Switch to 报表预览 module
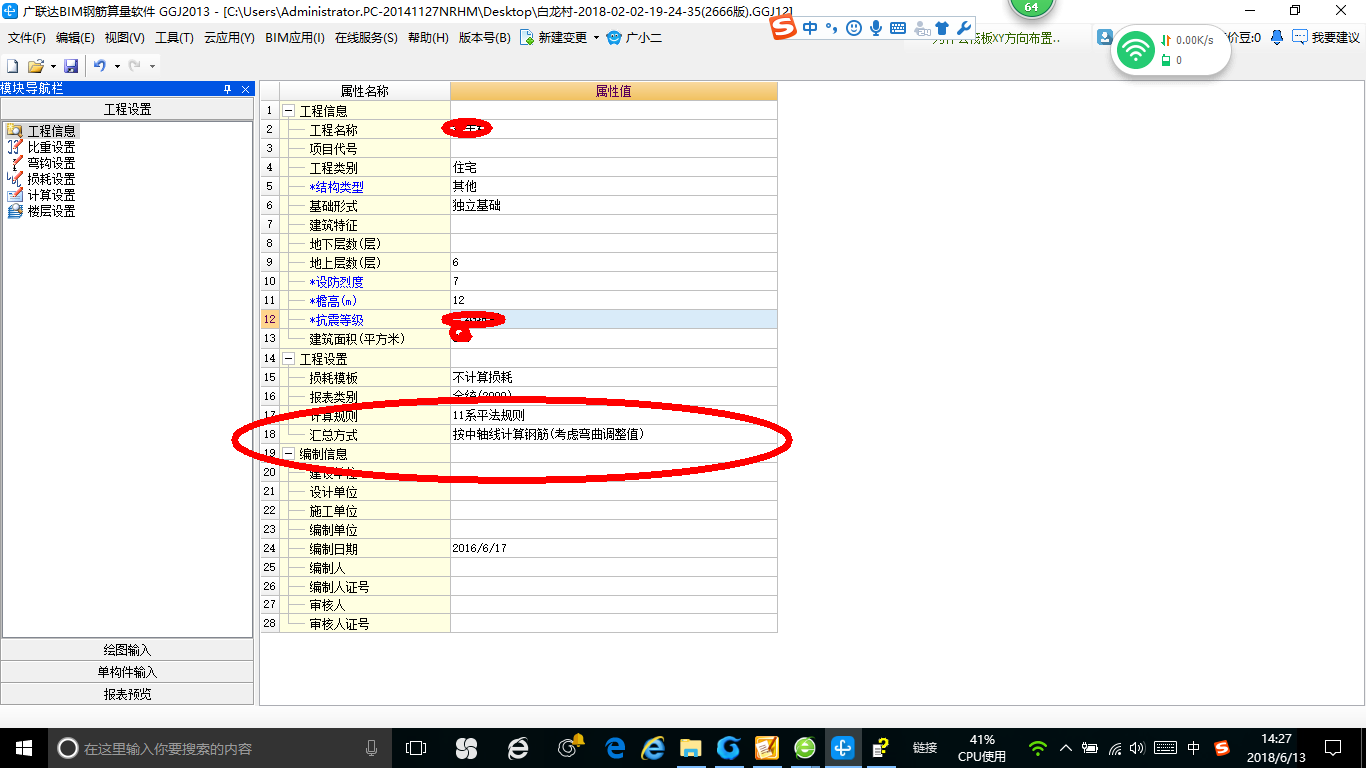 127,694
